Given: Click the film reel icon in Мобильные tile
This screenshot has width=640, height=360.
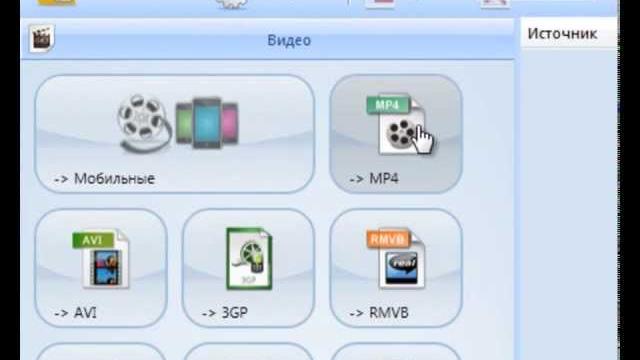Looking at the screenshot, I should [144, 123].
